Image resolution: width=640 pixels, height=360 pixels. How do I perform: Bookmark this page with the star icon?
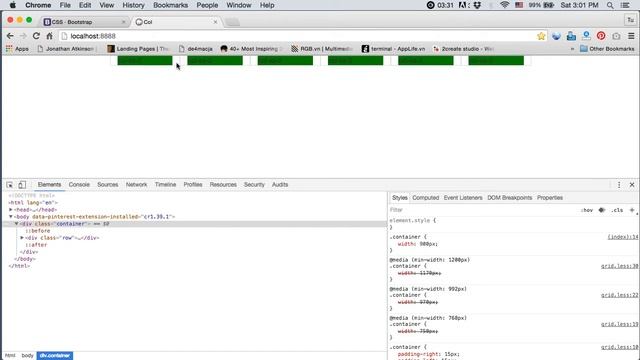click(x=541, y=36)
